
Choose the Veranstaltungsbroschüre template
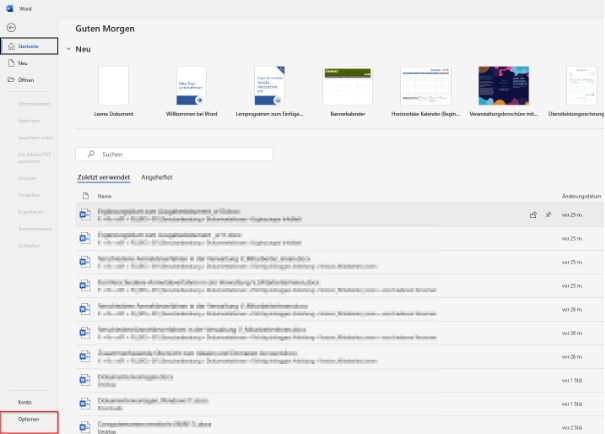[x=504, y=91]
